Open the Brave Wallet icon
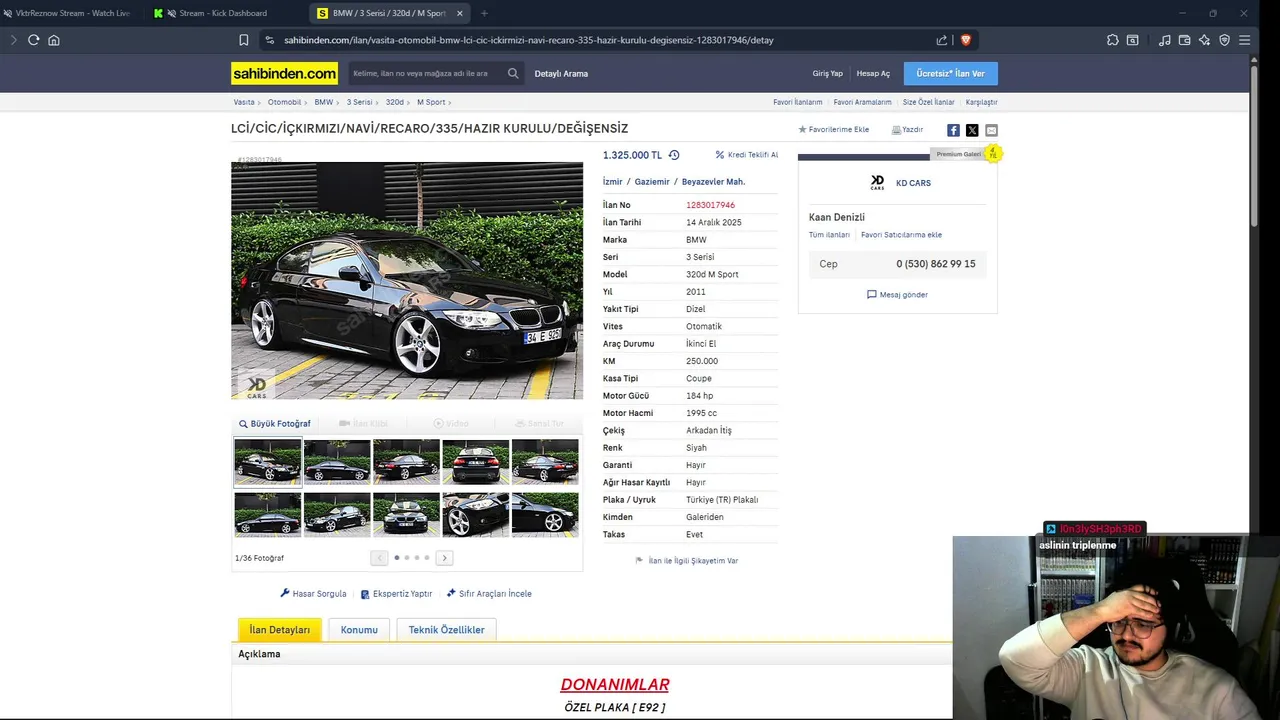 pyautogui.click(x=1185, y=40)
